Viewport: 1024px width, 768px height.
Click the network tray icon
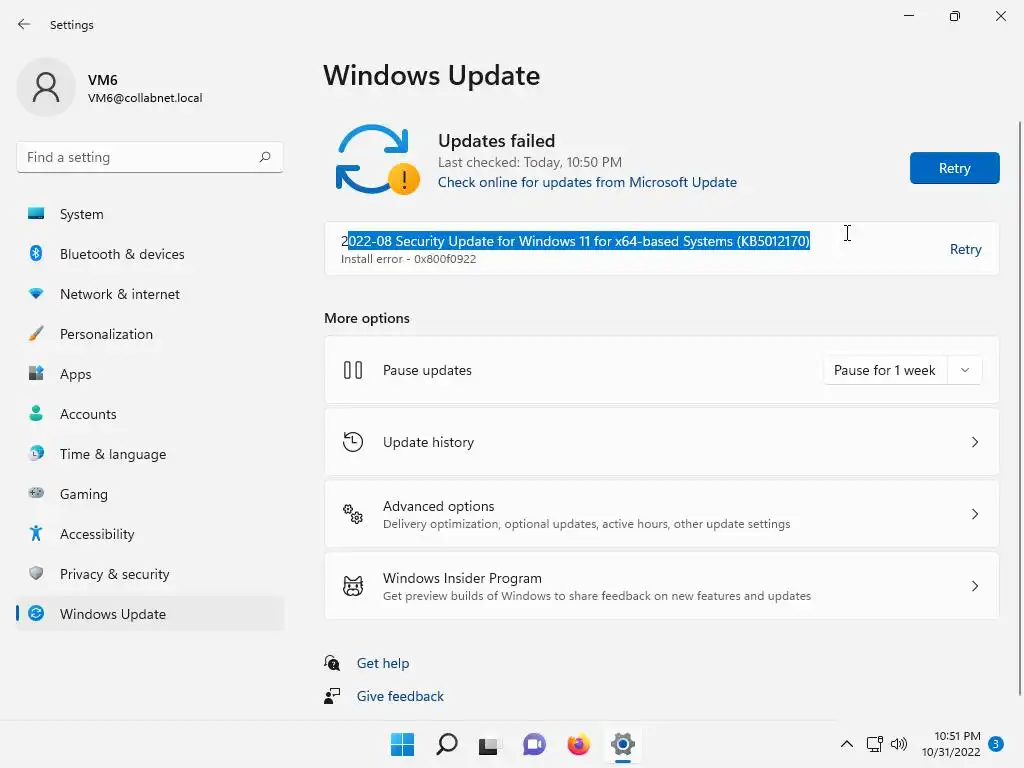click(x=874, y=744)
